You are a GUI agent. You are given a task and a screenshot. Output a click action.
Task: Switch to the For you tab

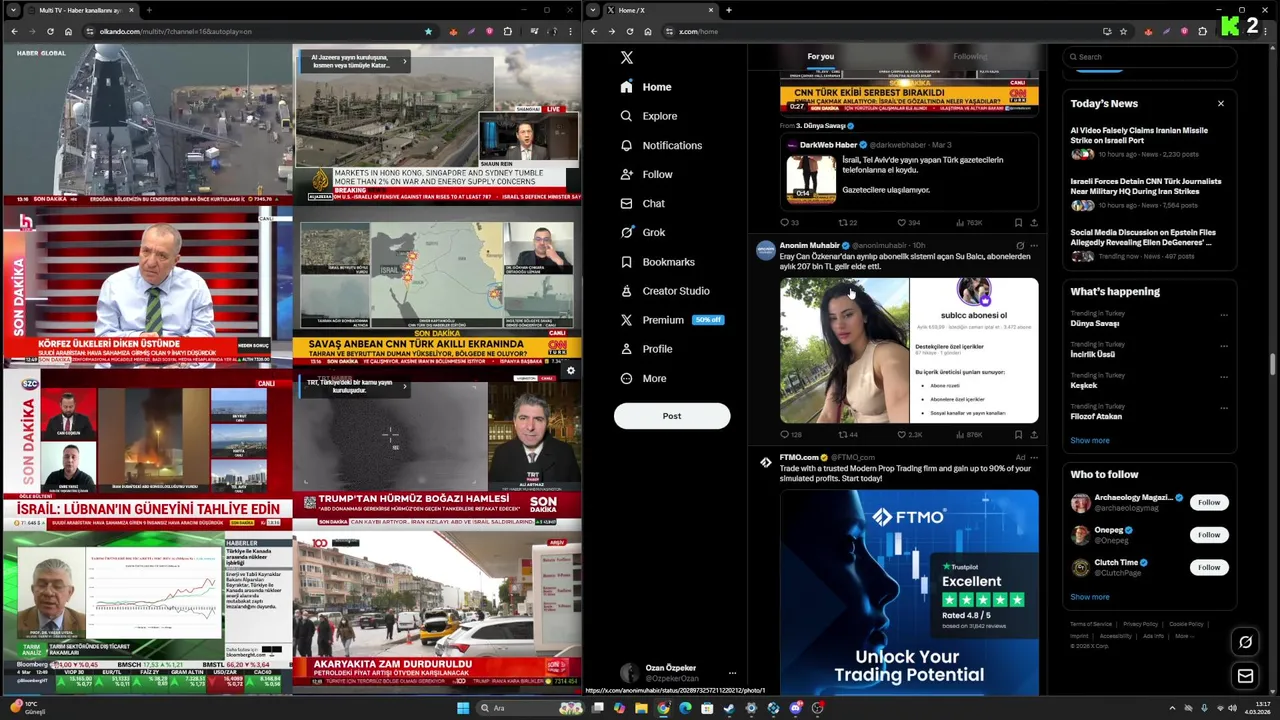(x=820, y=57)
